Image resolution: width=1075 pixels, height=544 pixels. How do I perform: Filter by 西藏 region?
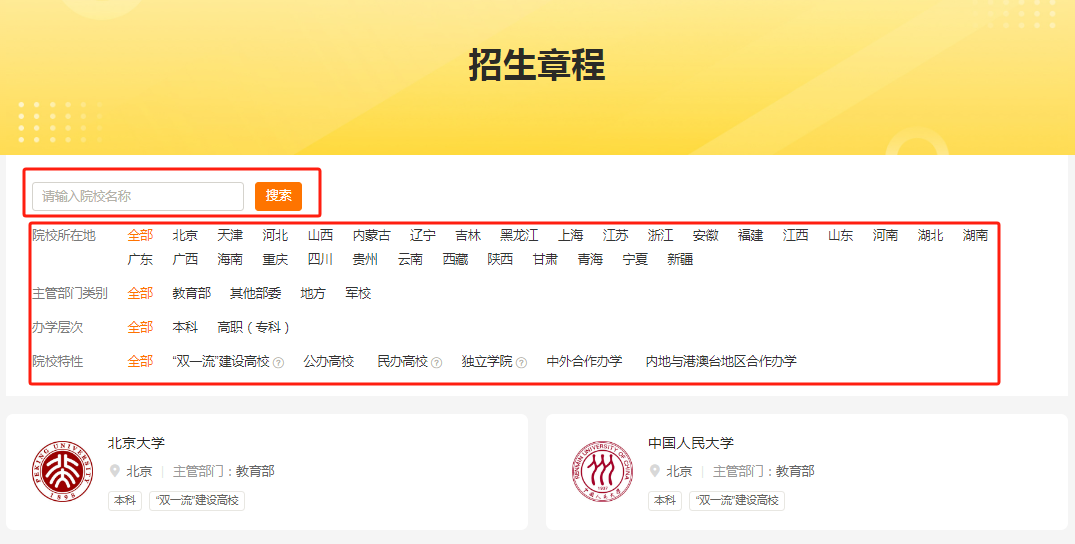(455, 259)
